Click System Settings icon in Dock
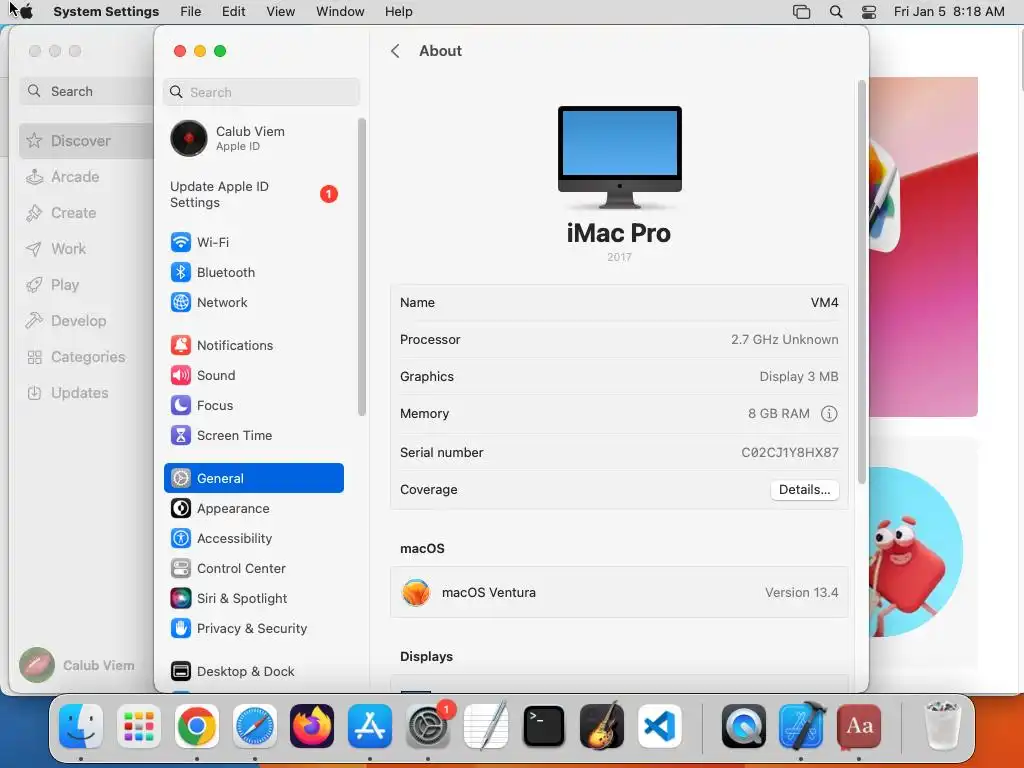Viewport: 1024px width, 768px height. coord(428,726)
